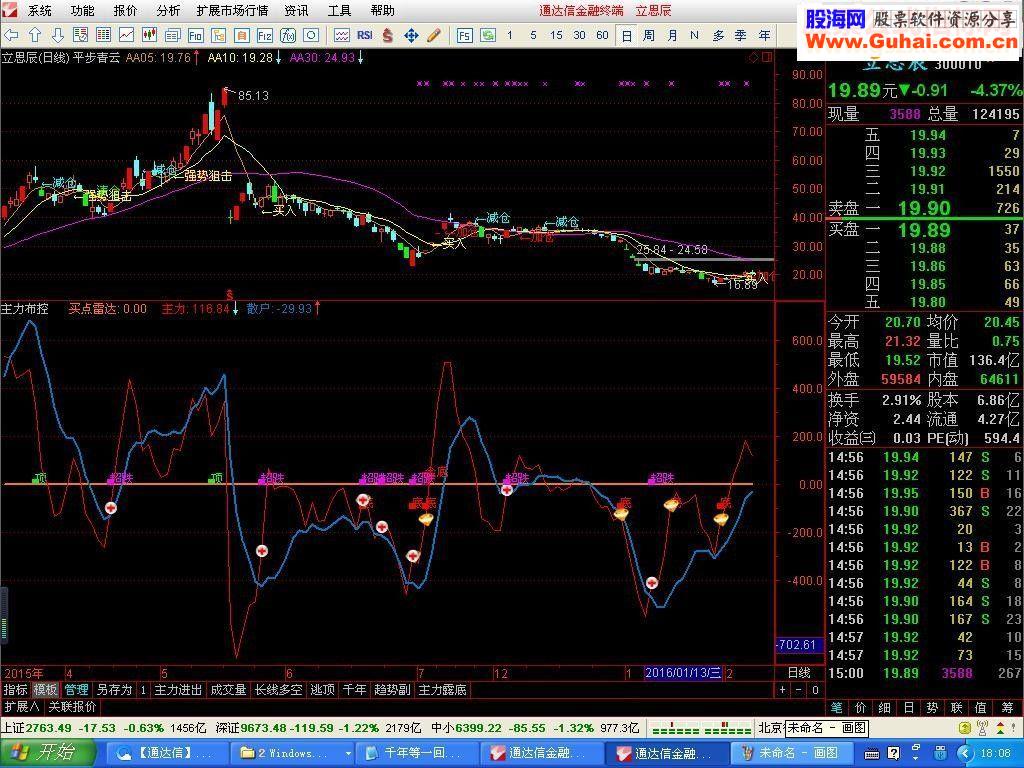The image size is (1024, 768).
Task: Open the 资讯 menu
Action: (x=296, y=10)
